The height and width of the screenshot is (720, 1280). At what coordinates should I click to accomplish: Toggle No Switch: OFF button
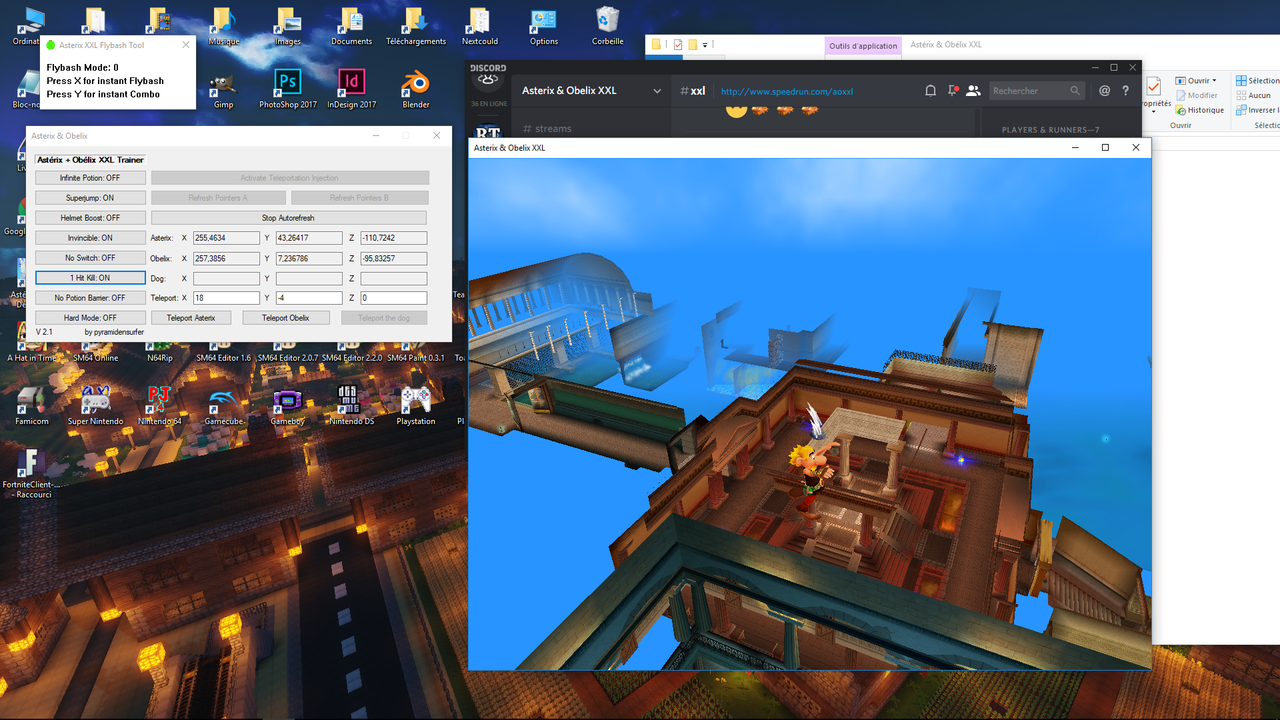coord(90,258)
